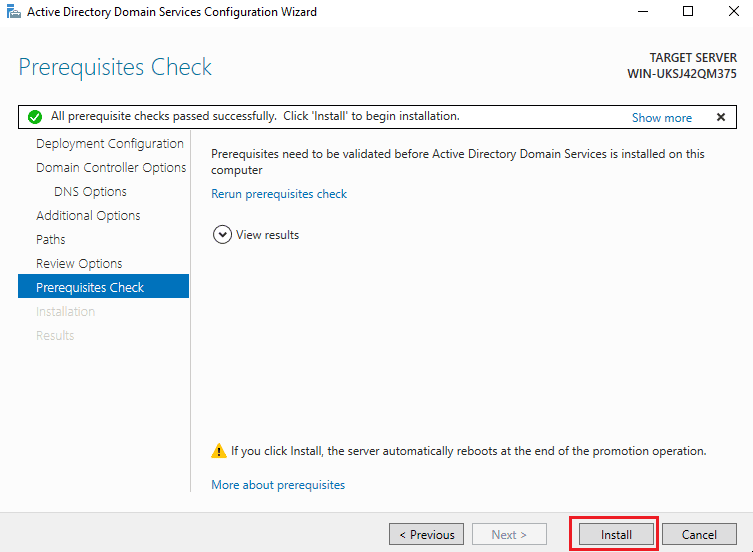
Task: Open More about prerequisites link
Action: coord(278,485)
